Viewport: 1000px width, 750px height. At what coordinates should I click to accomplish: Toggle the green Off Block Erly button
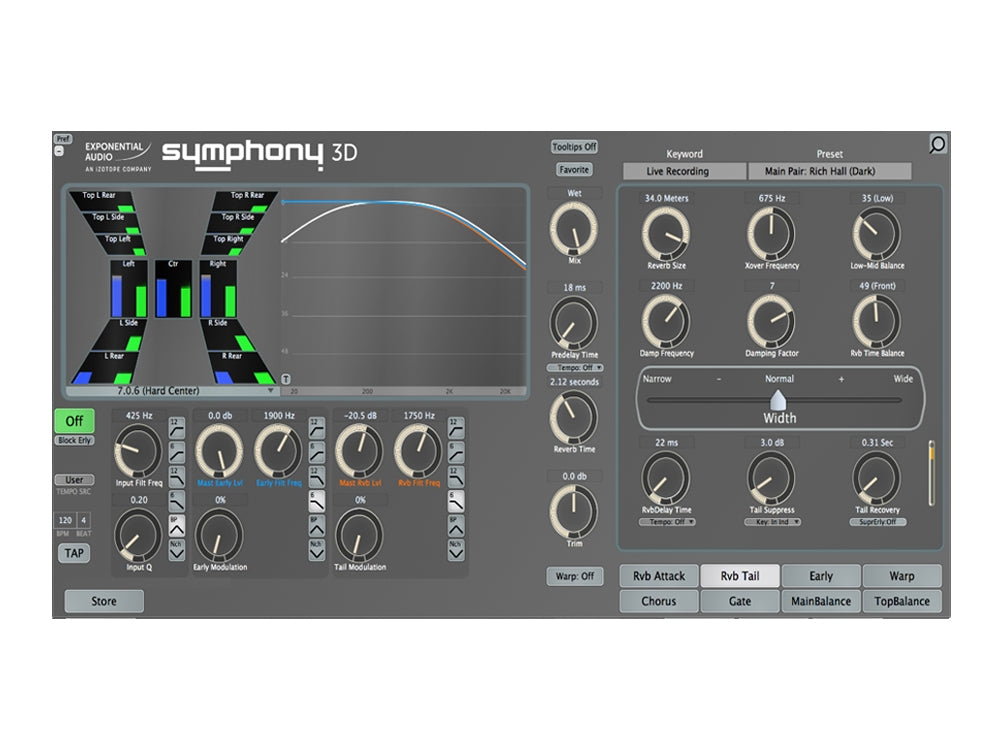[74, 421]
